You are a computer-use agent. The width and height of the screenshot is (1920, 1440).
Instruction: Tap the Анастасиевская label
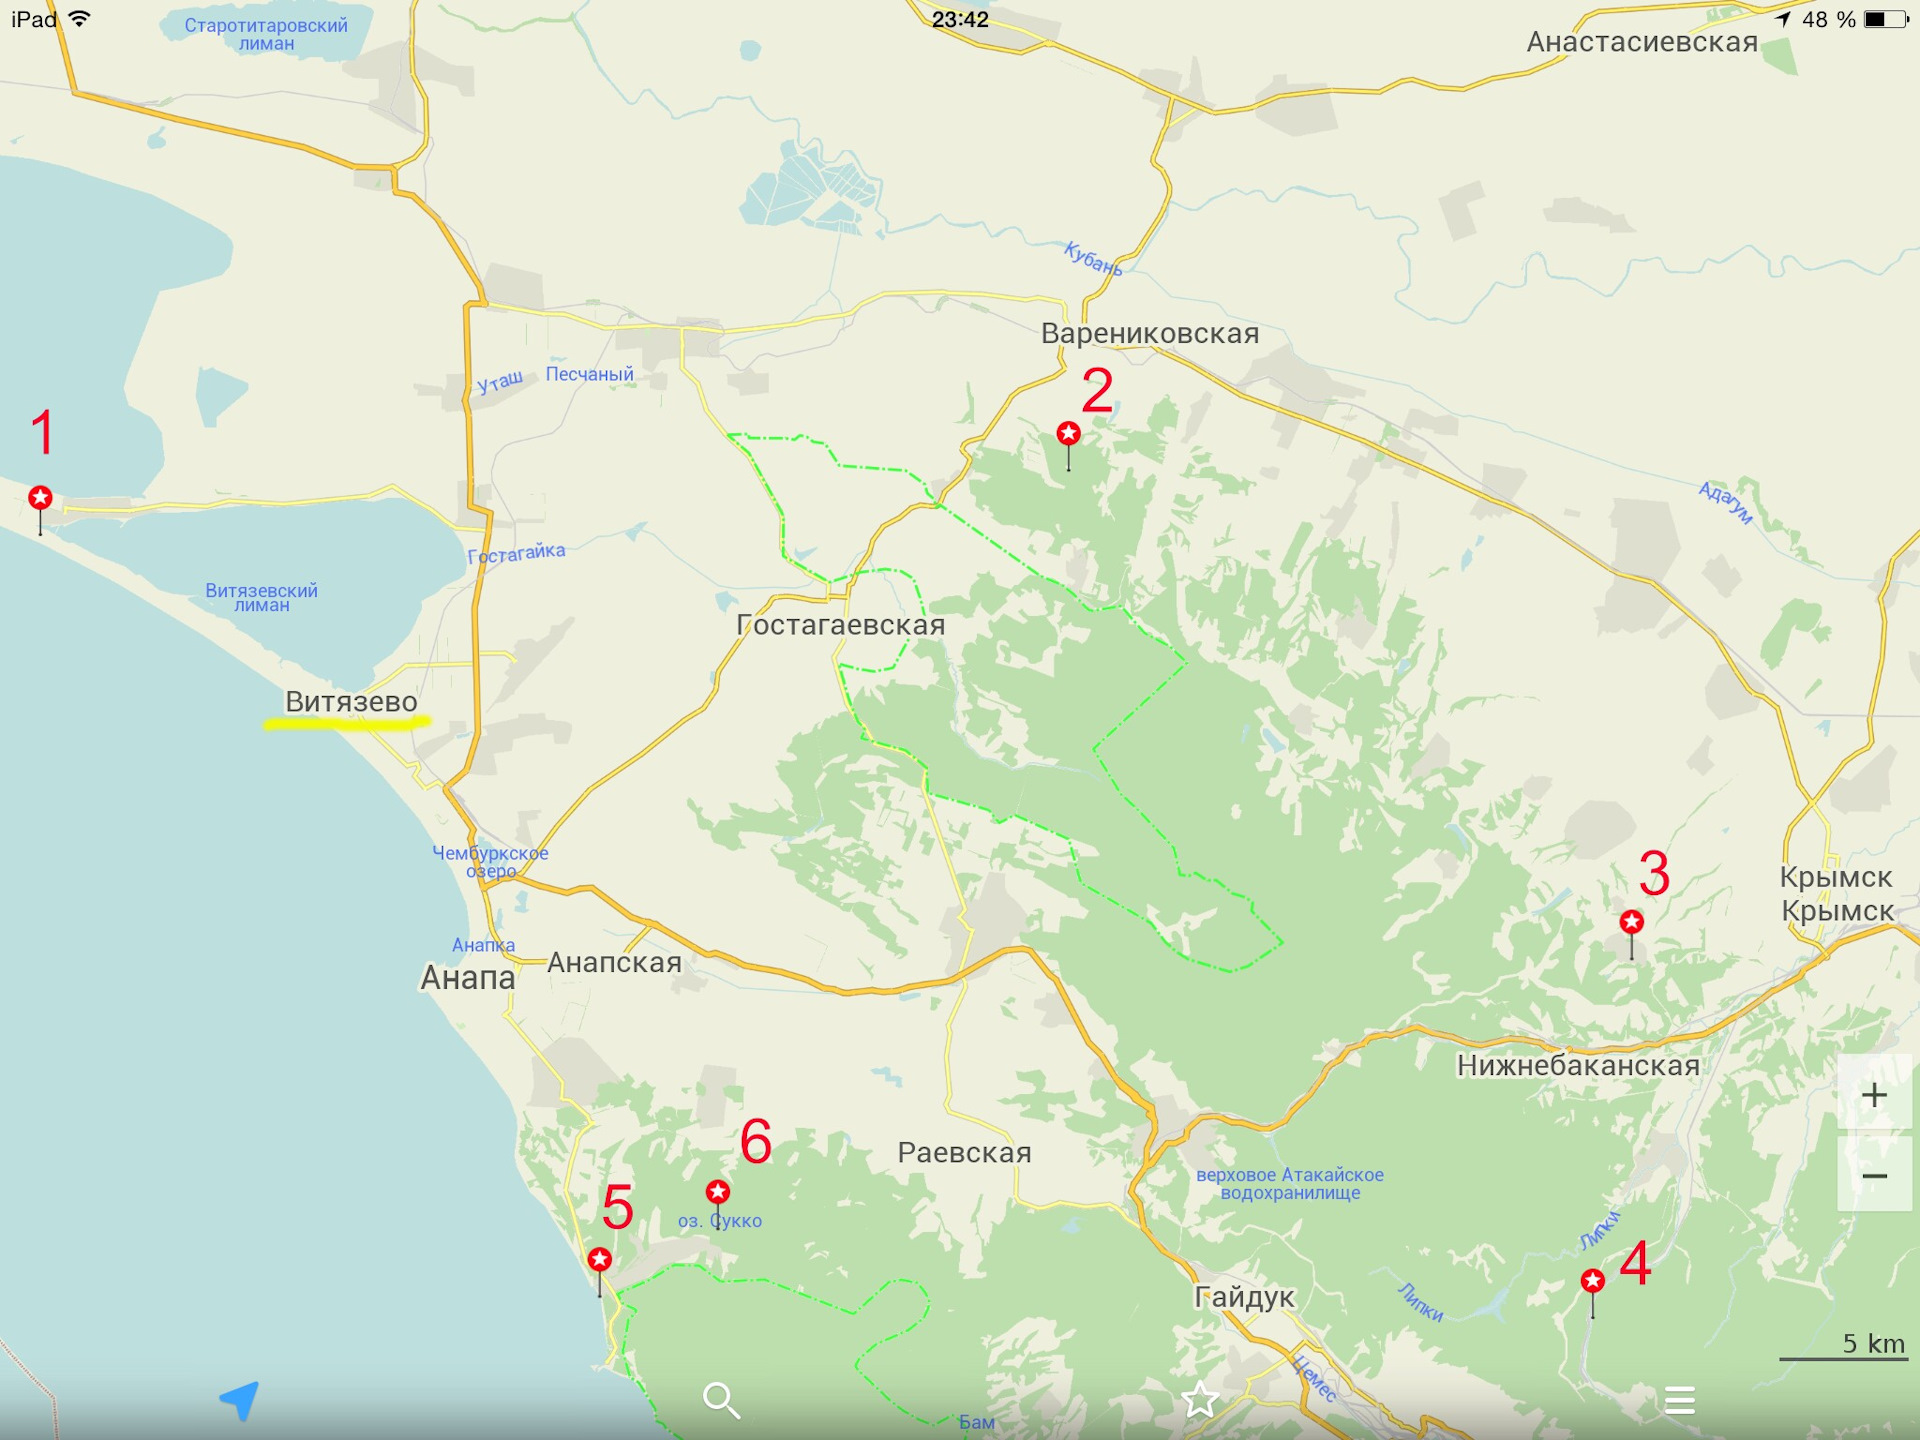click(x=1642, y=42)
